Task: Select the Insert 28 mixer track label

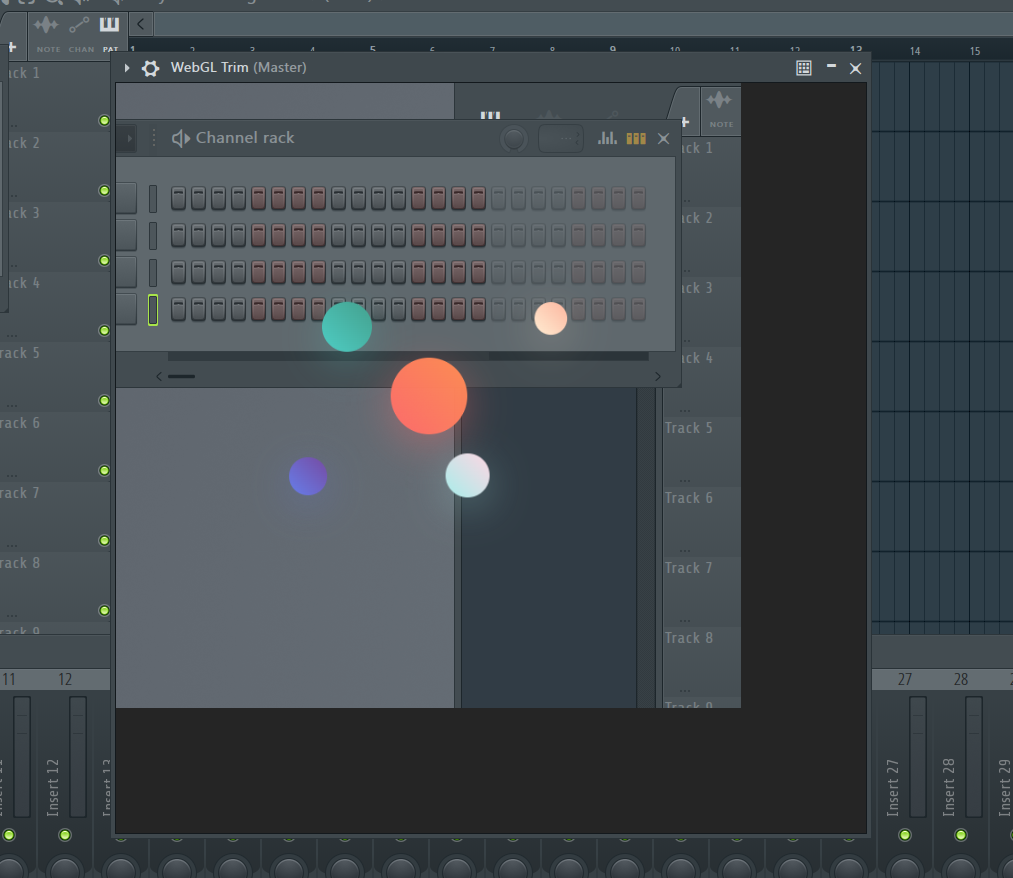Action: [949, 788]
